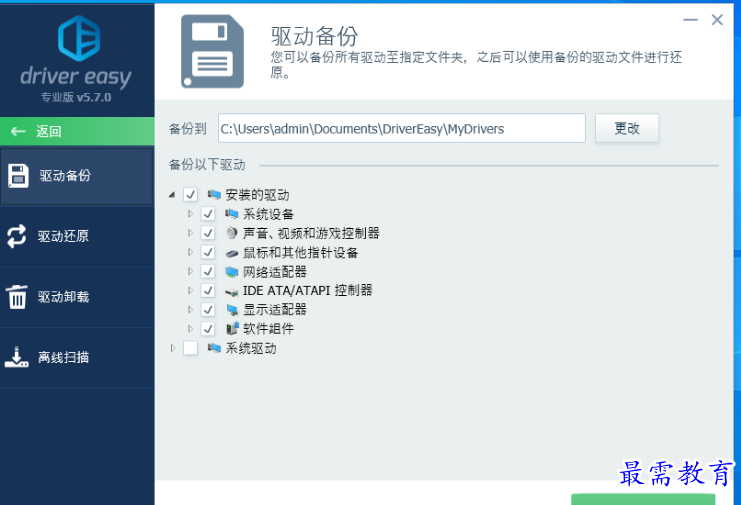The image size is (741, 505).
Task: Uncheck the 网络适配器 checkbox
Action: 208,271
